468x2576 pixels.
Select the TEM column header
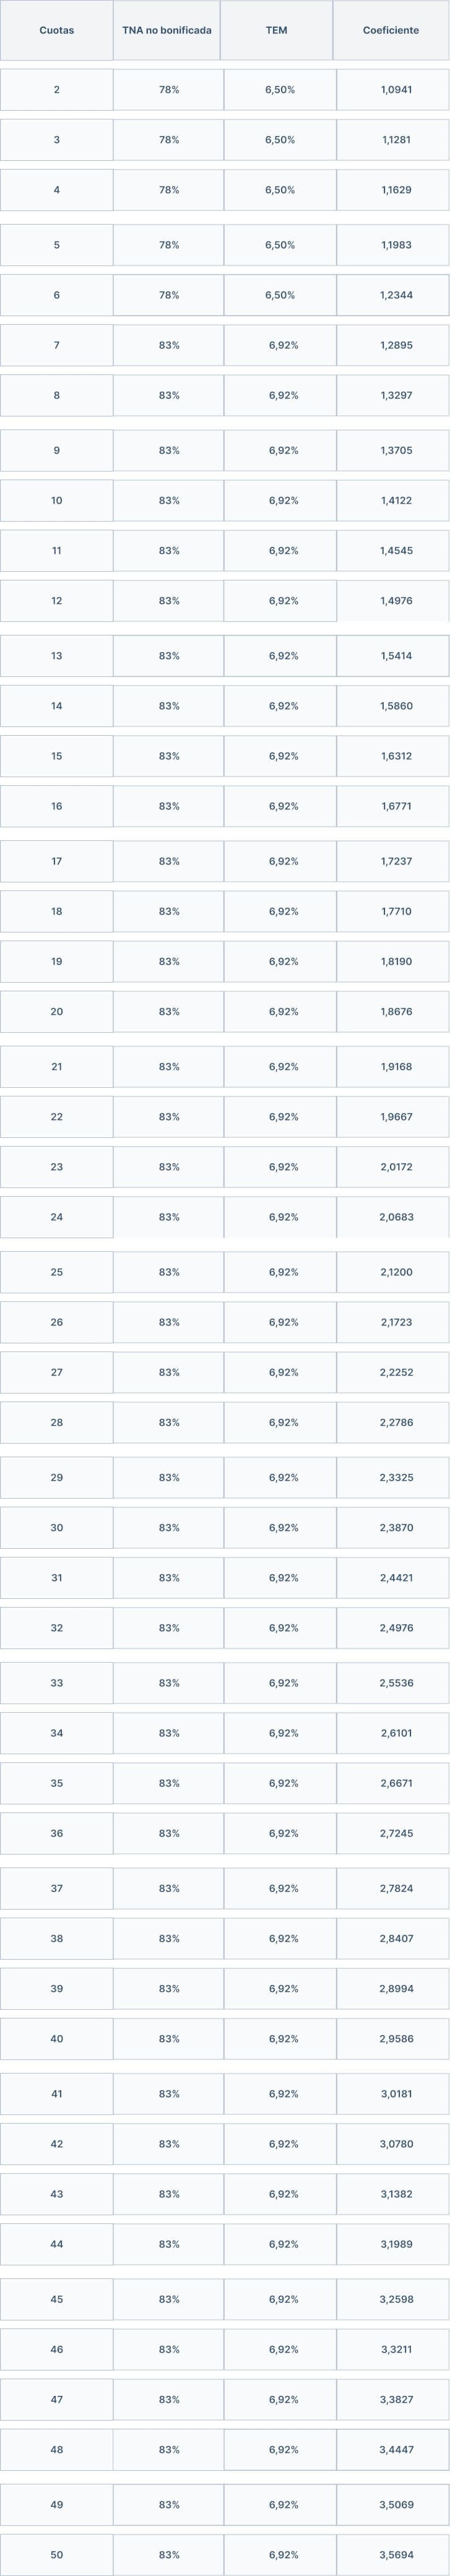point(277,30)
